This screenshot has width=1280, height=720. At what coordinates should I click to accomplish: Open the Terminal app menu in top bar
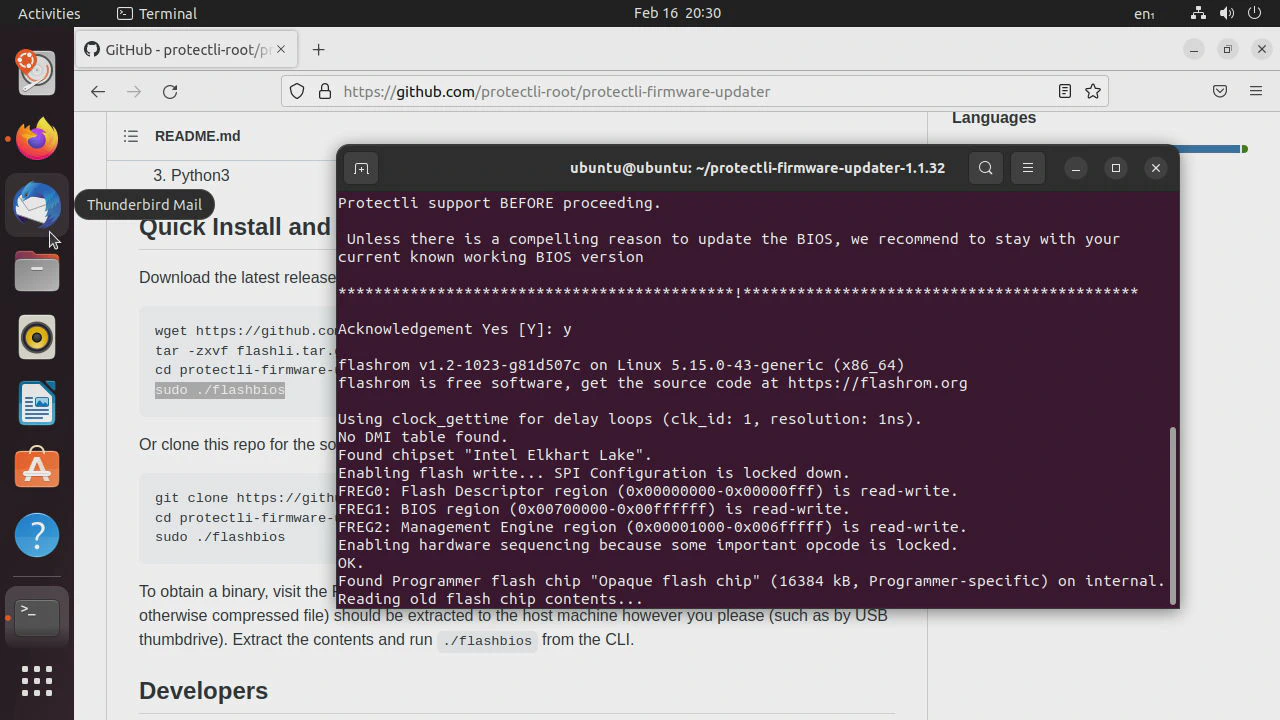(157, 13)
